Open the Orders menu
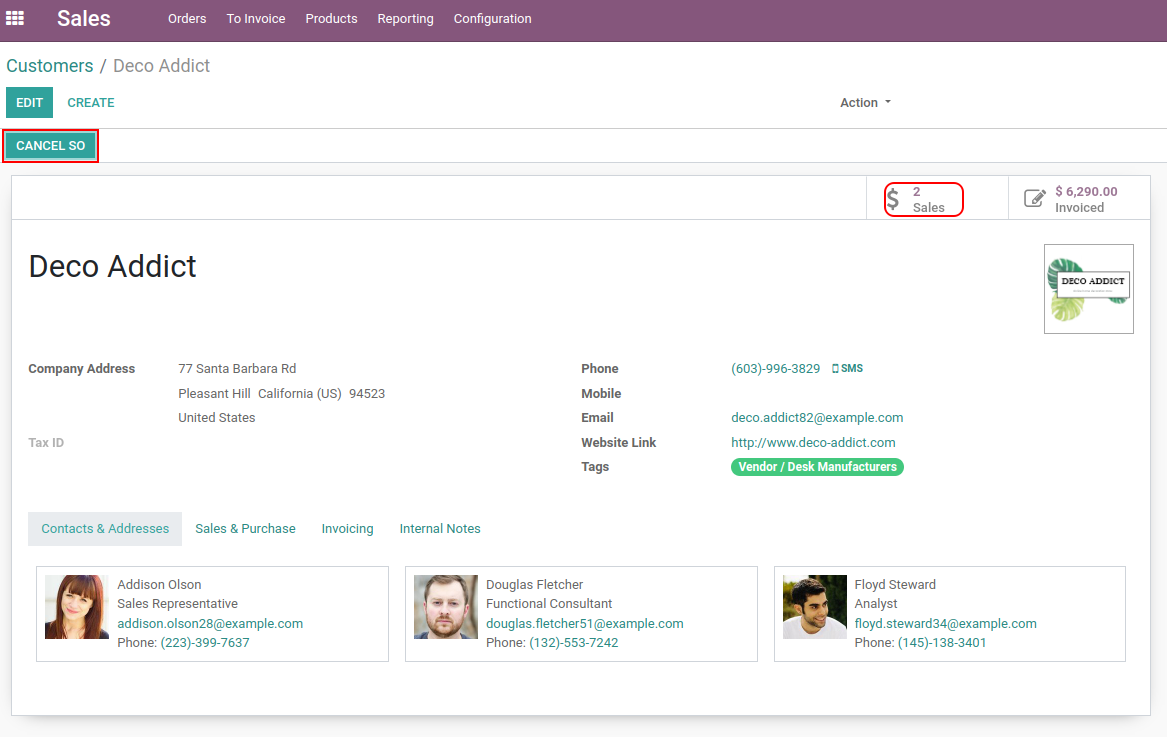This screenshot has height=737, width=1167. pyautogui.click(x=187, y=19)
